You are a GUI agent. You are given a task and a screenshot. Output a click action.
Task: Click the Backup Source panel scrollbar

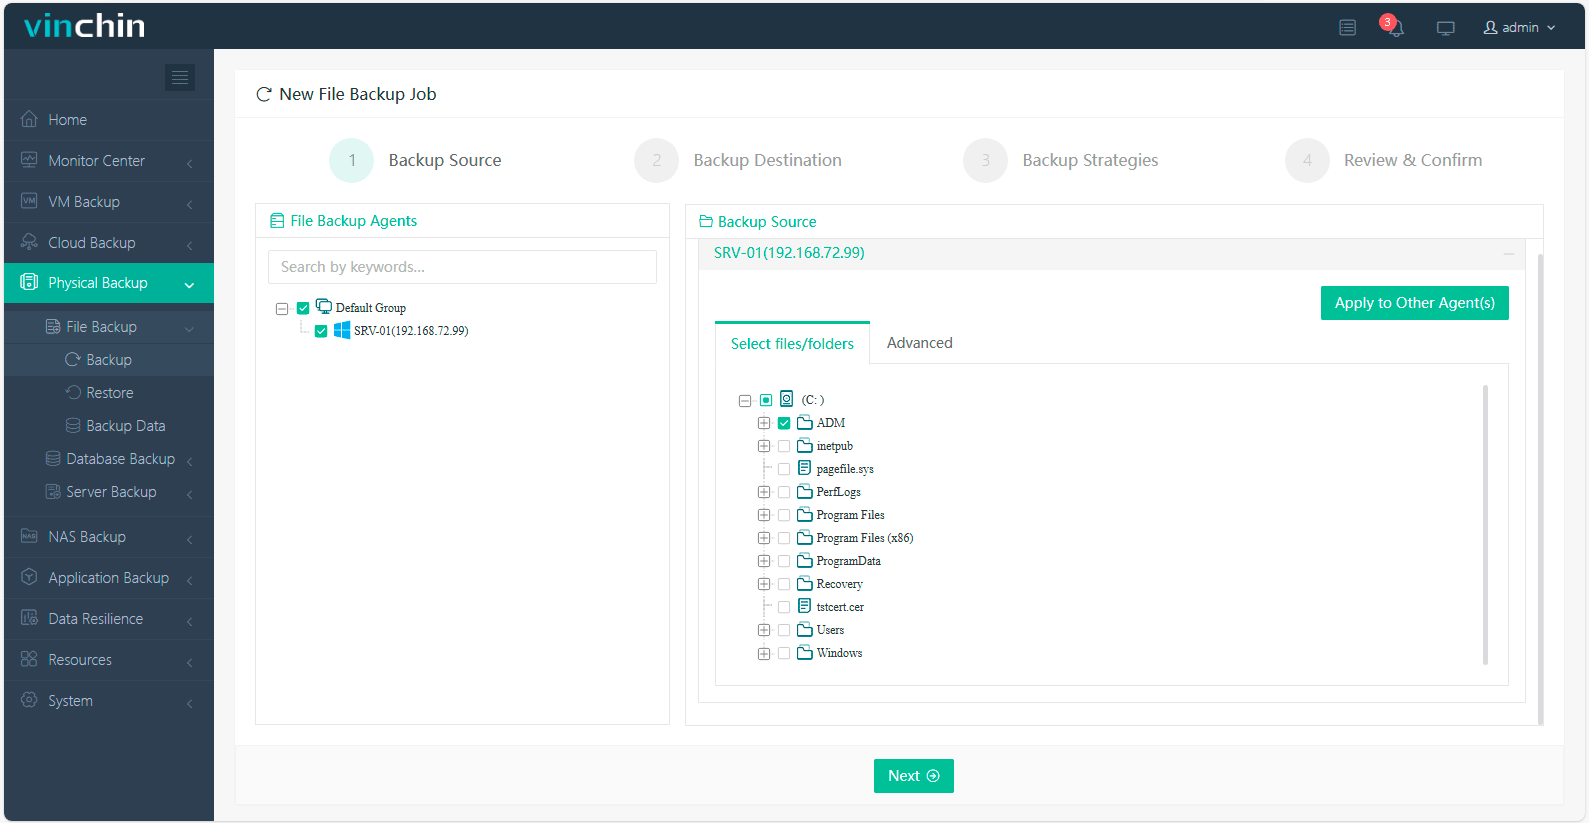(x=1540, y=489)
